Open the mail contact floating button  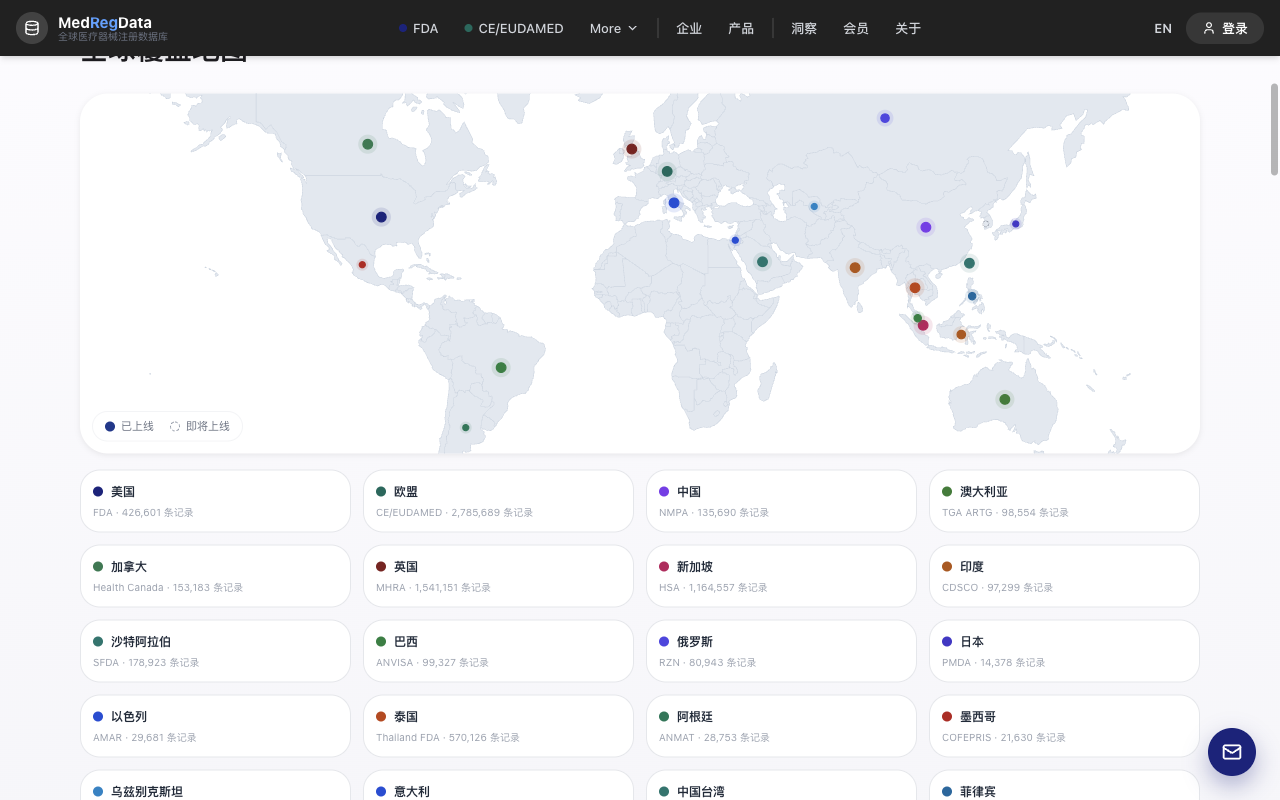coord(1232,752)
